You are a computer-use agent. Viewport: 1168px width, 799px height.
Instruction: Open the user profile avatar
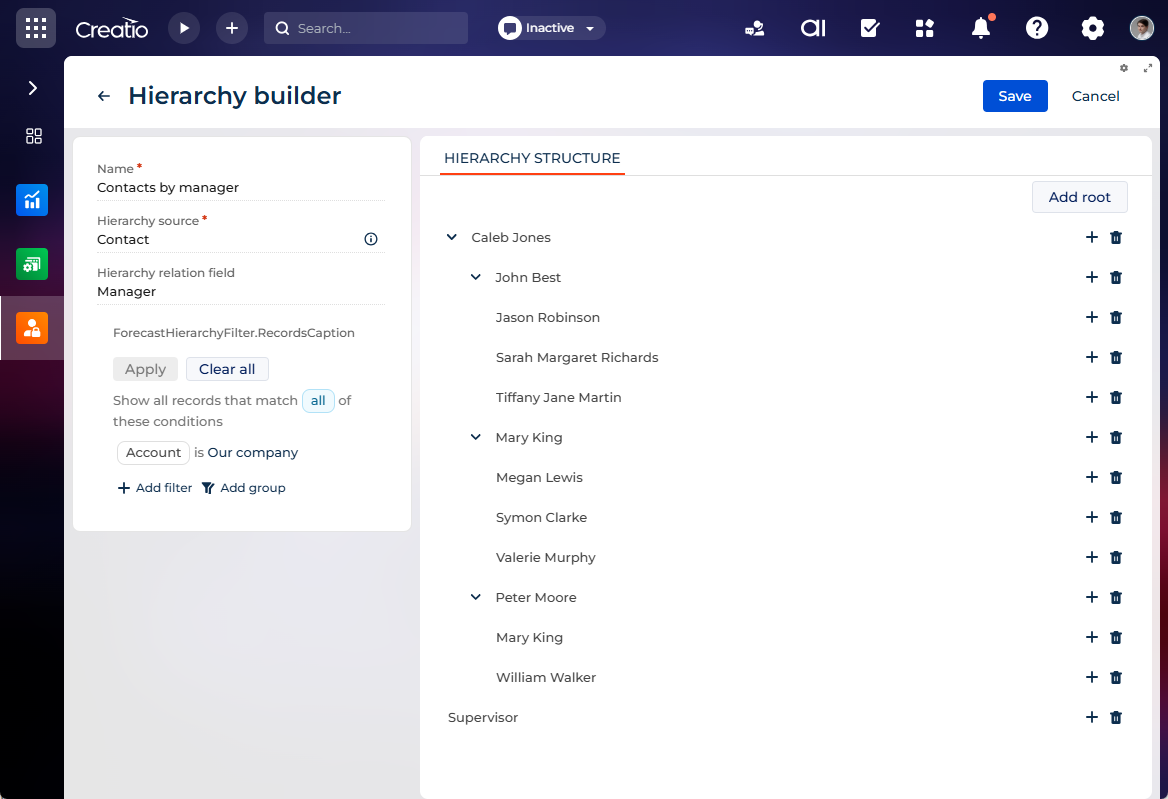[1141, 28]
